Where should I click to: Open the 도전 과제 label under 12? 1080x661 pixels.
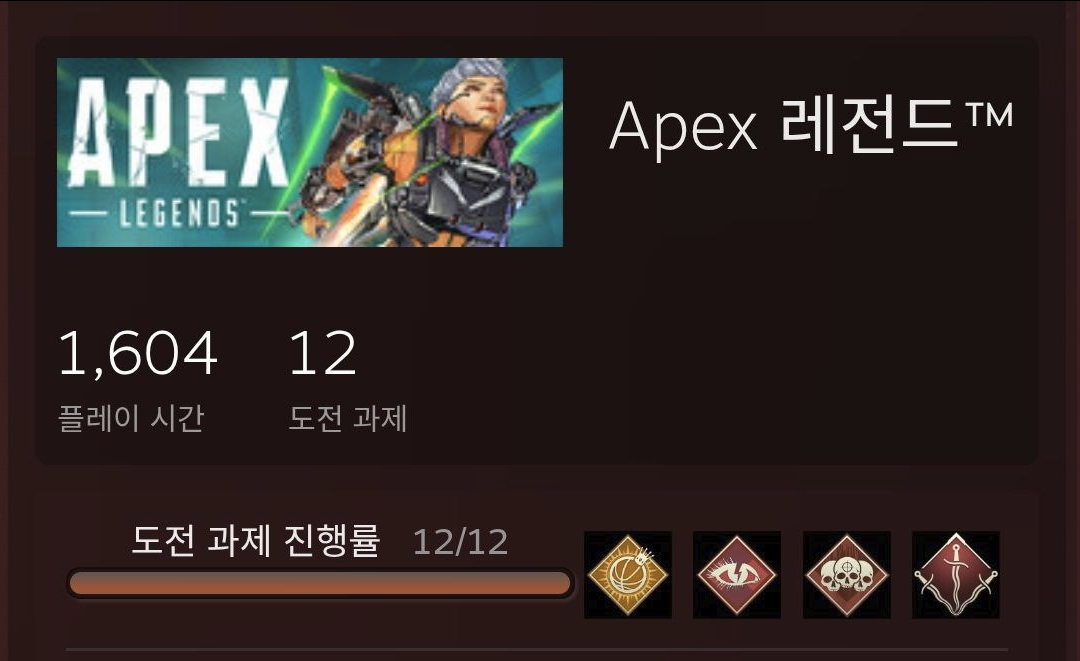[348, 418]
